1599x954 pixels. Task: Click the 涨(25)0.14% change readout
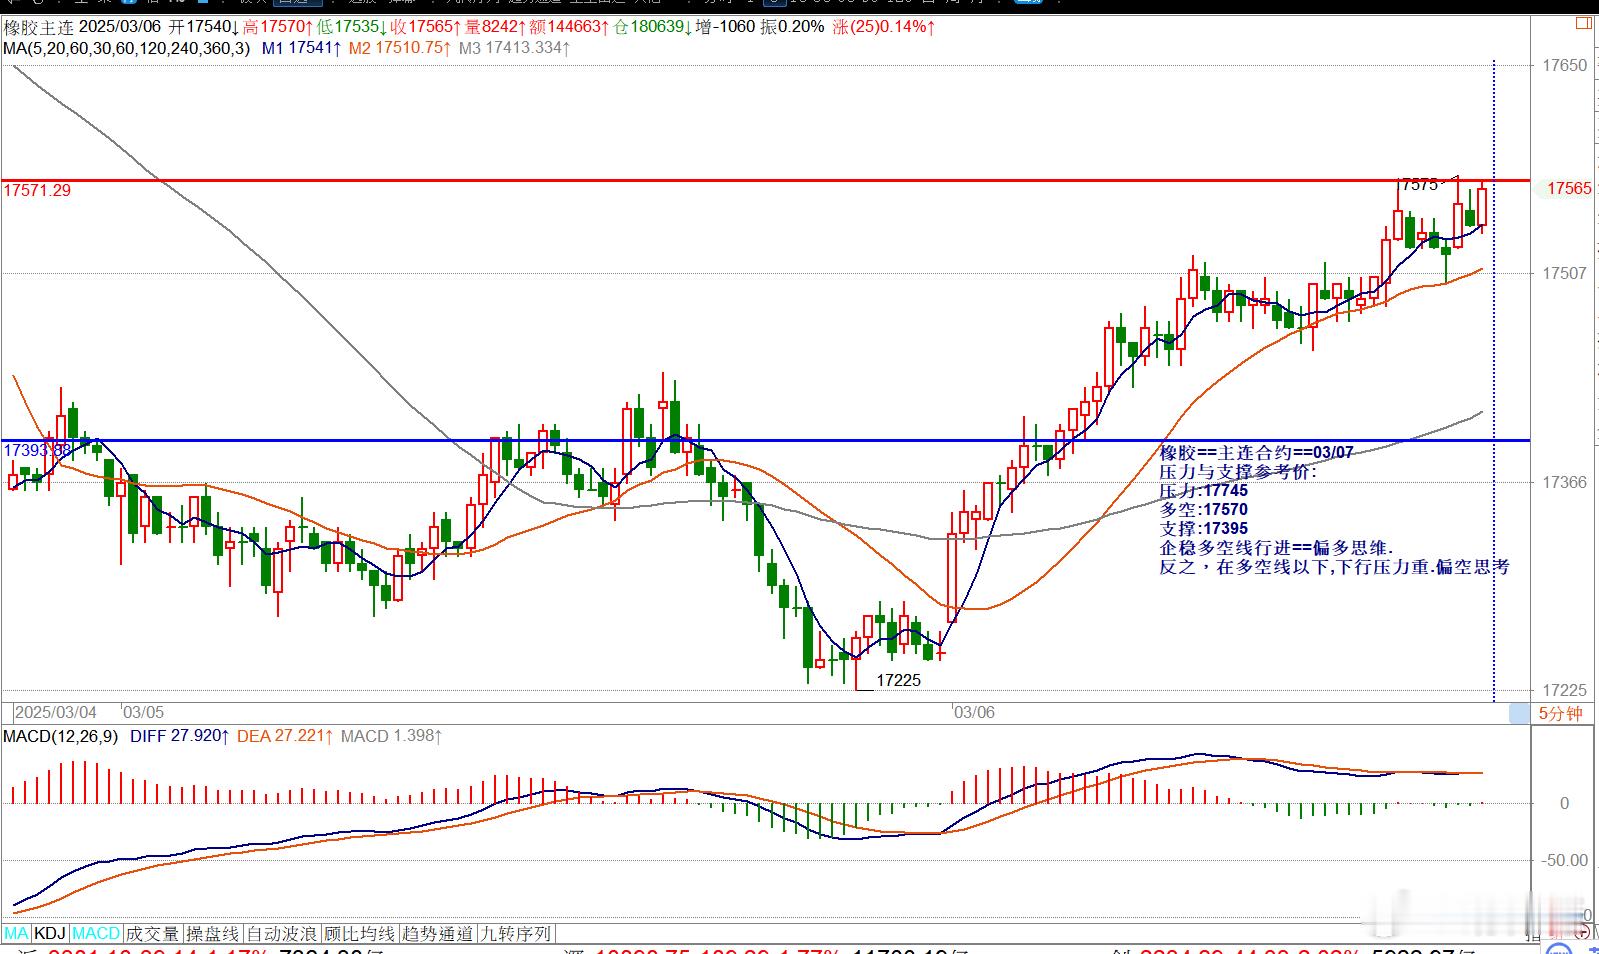884,27
